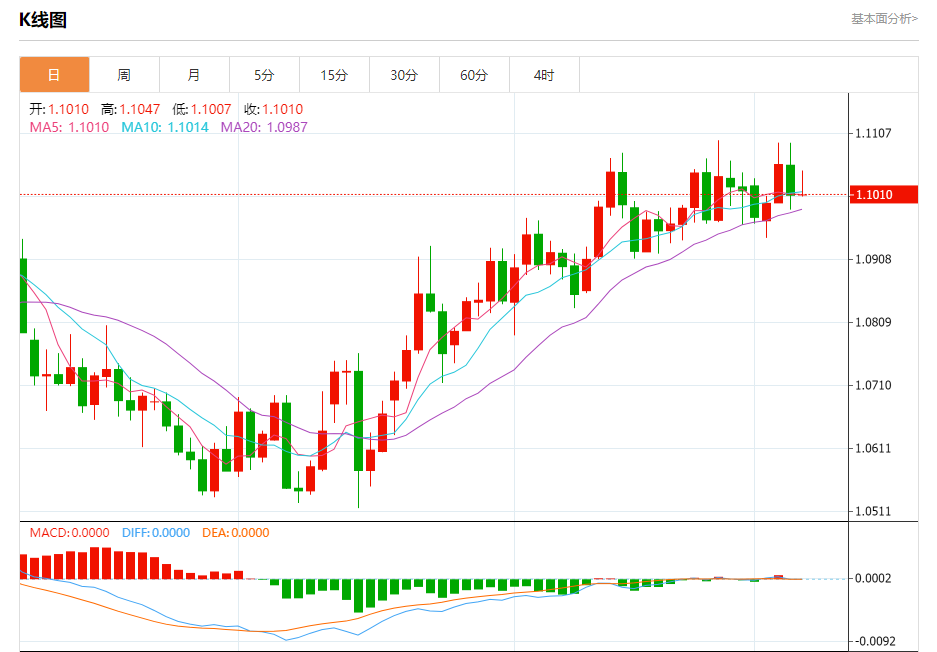Click the 1.0710 price axis label
937x652 pixels.
pyautogui.click(x=873, y=385)
